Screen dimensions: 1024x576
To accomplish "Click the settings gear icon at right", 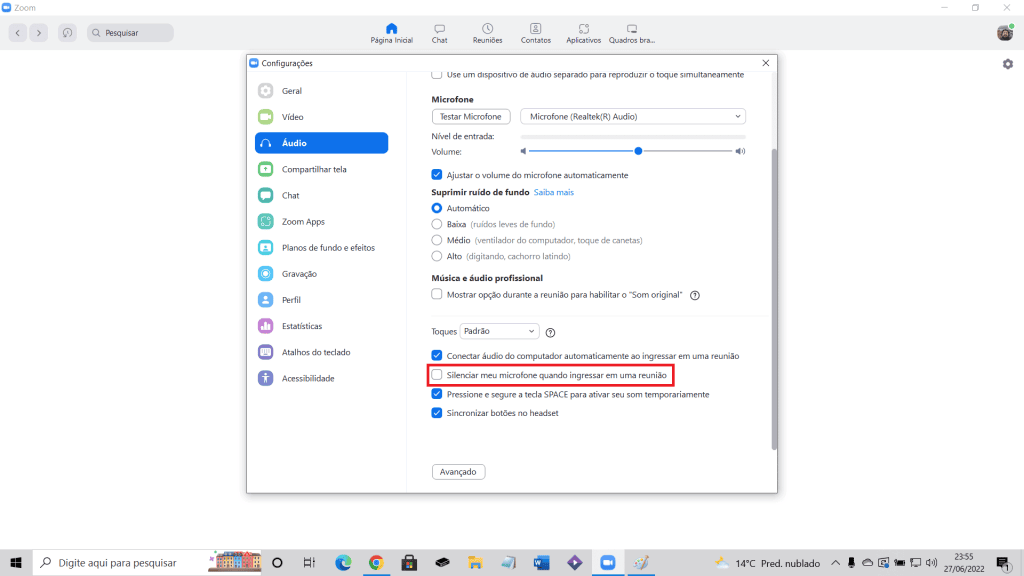I will pos(1007,64).
